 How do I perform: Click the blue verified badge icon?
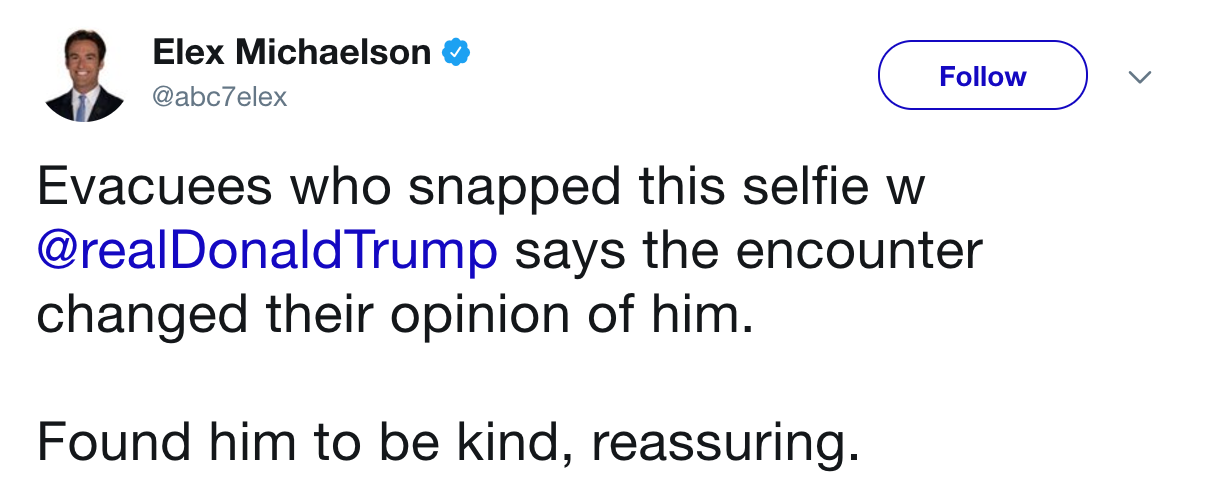(456, 53)
